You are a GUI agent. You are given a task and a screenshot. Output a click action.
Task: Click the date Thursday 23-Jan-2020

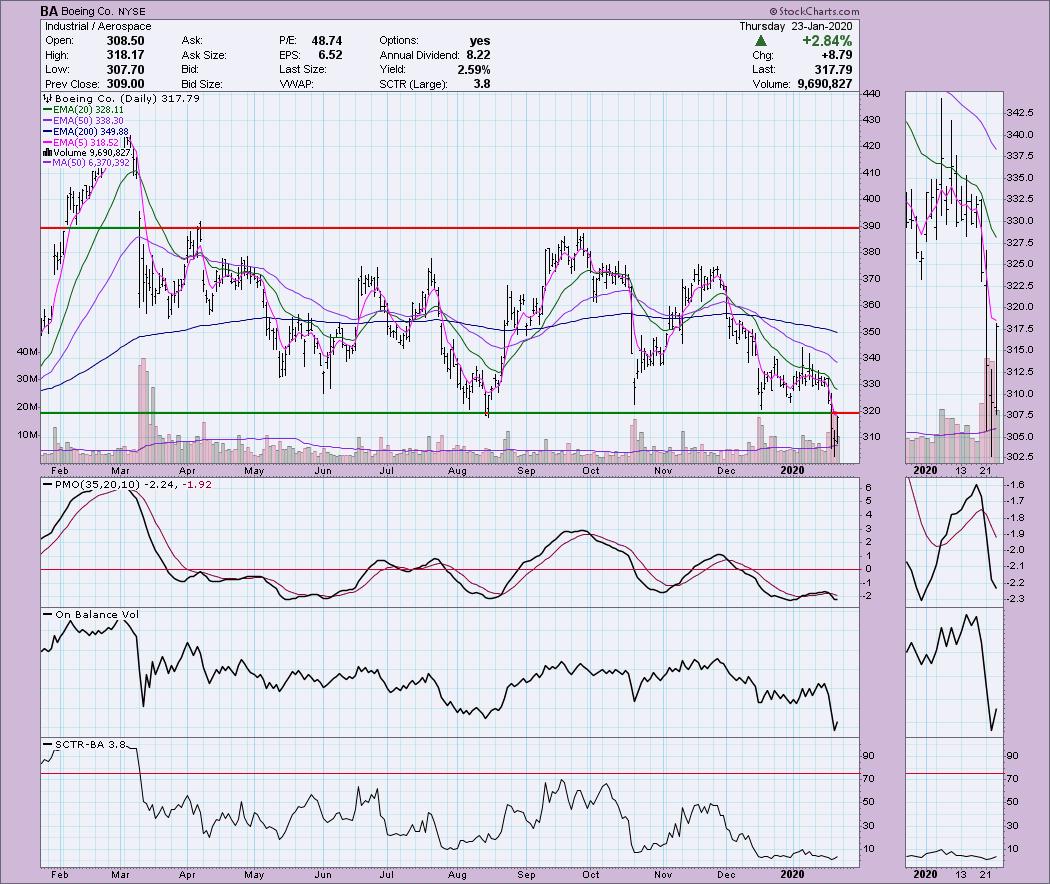[x=796, y=26]
